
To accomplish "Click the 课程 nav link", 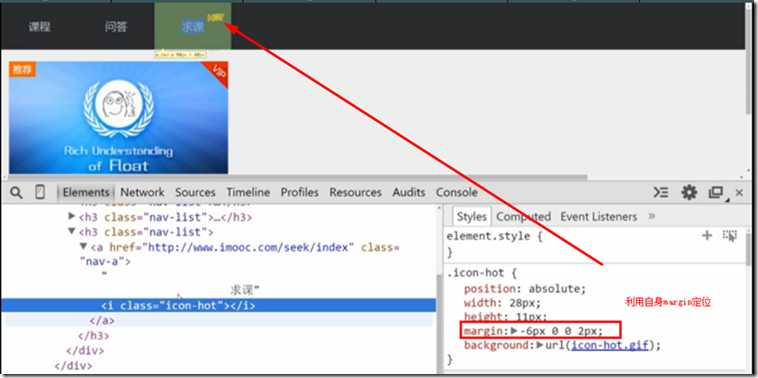I will coord(39,27).
